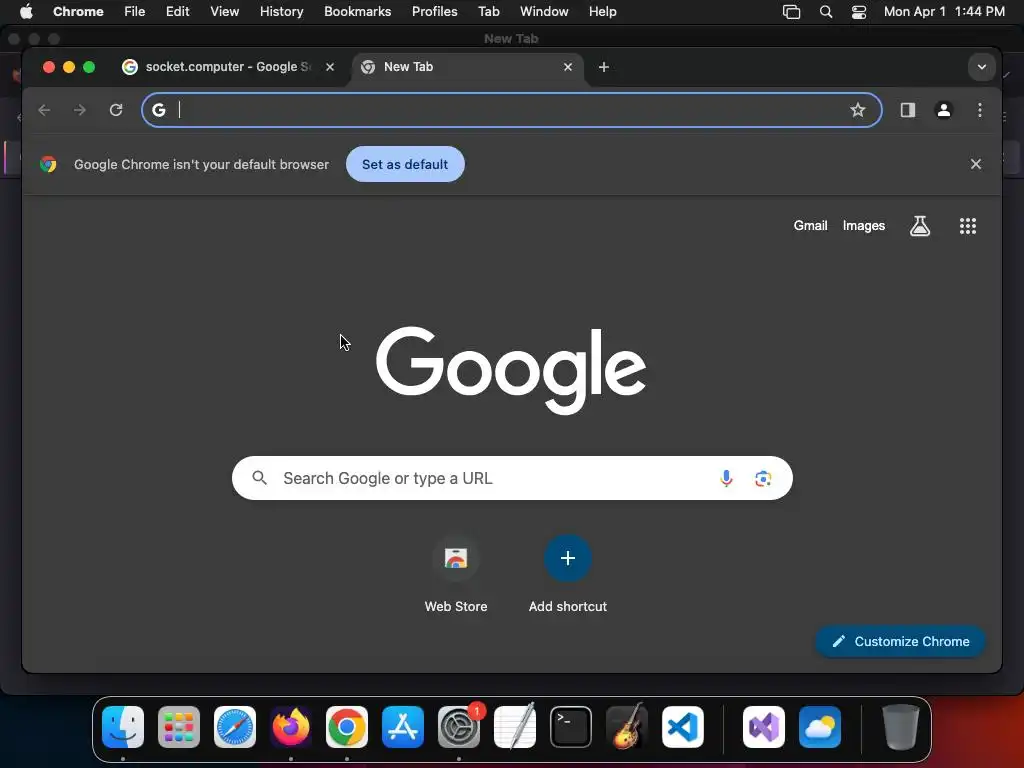Open the Images link
1024x768 pixels.
tap(863, 225)
